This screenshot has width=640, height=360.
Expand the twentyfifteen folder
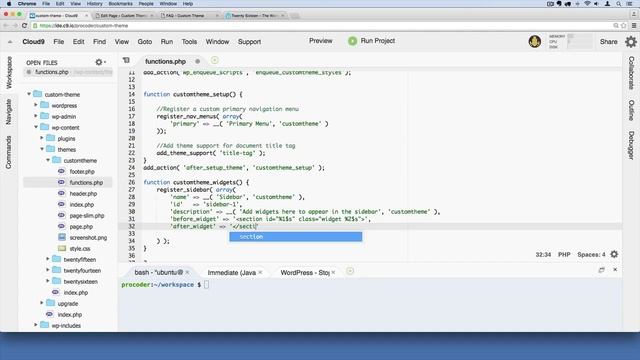coord(48,259)
